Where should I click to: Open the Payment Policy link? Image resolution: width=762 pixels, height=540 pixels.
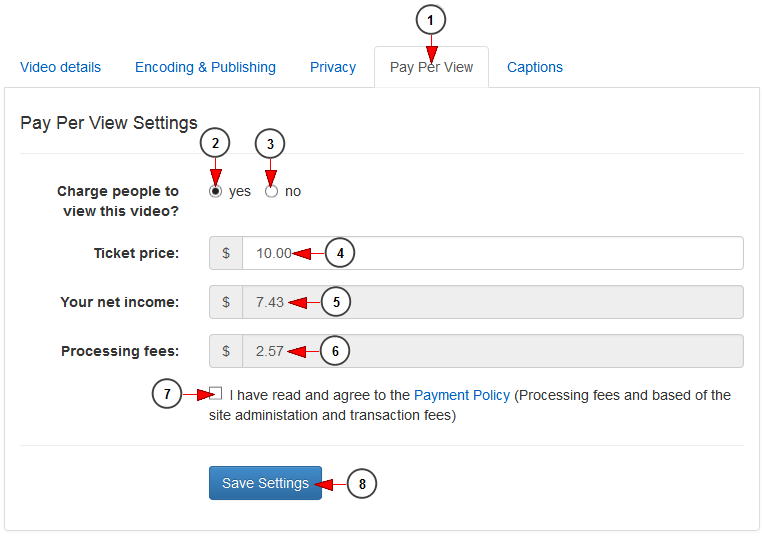462,395
